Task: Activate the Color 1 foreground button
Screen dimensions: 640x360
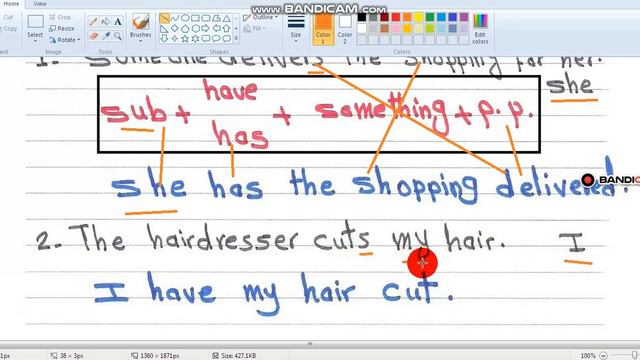Action: (x=323, y=29)
